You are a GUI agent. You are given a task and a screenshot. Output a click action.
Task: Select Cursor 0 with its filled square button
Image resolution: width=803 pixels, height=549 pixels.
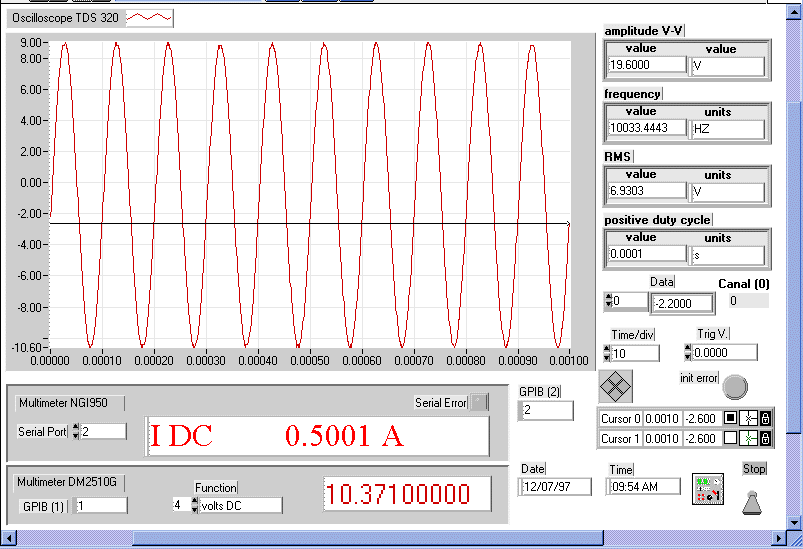point(730,418)
